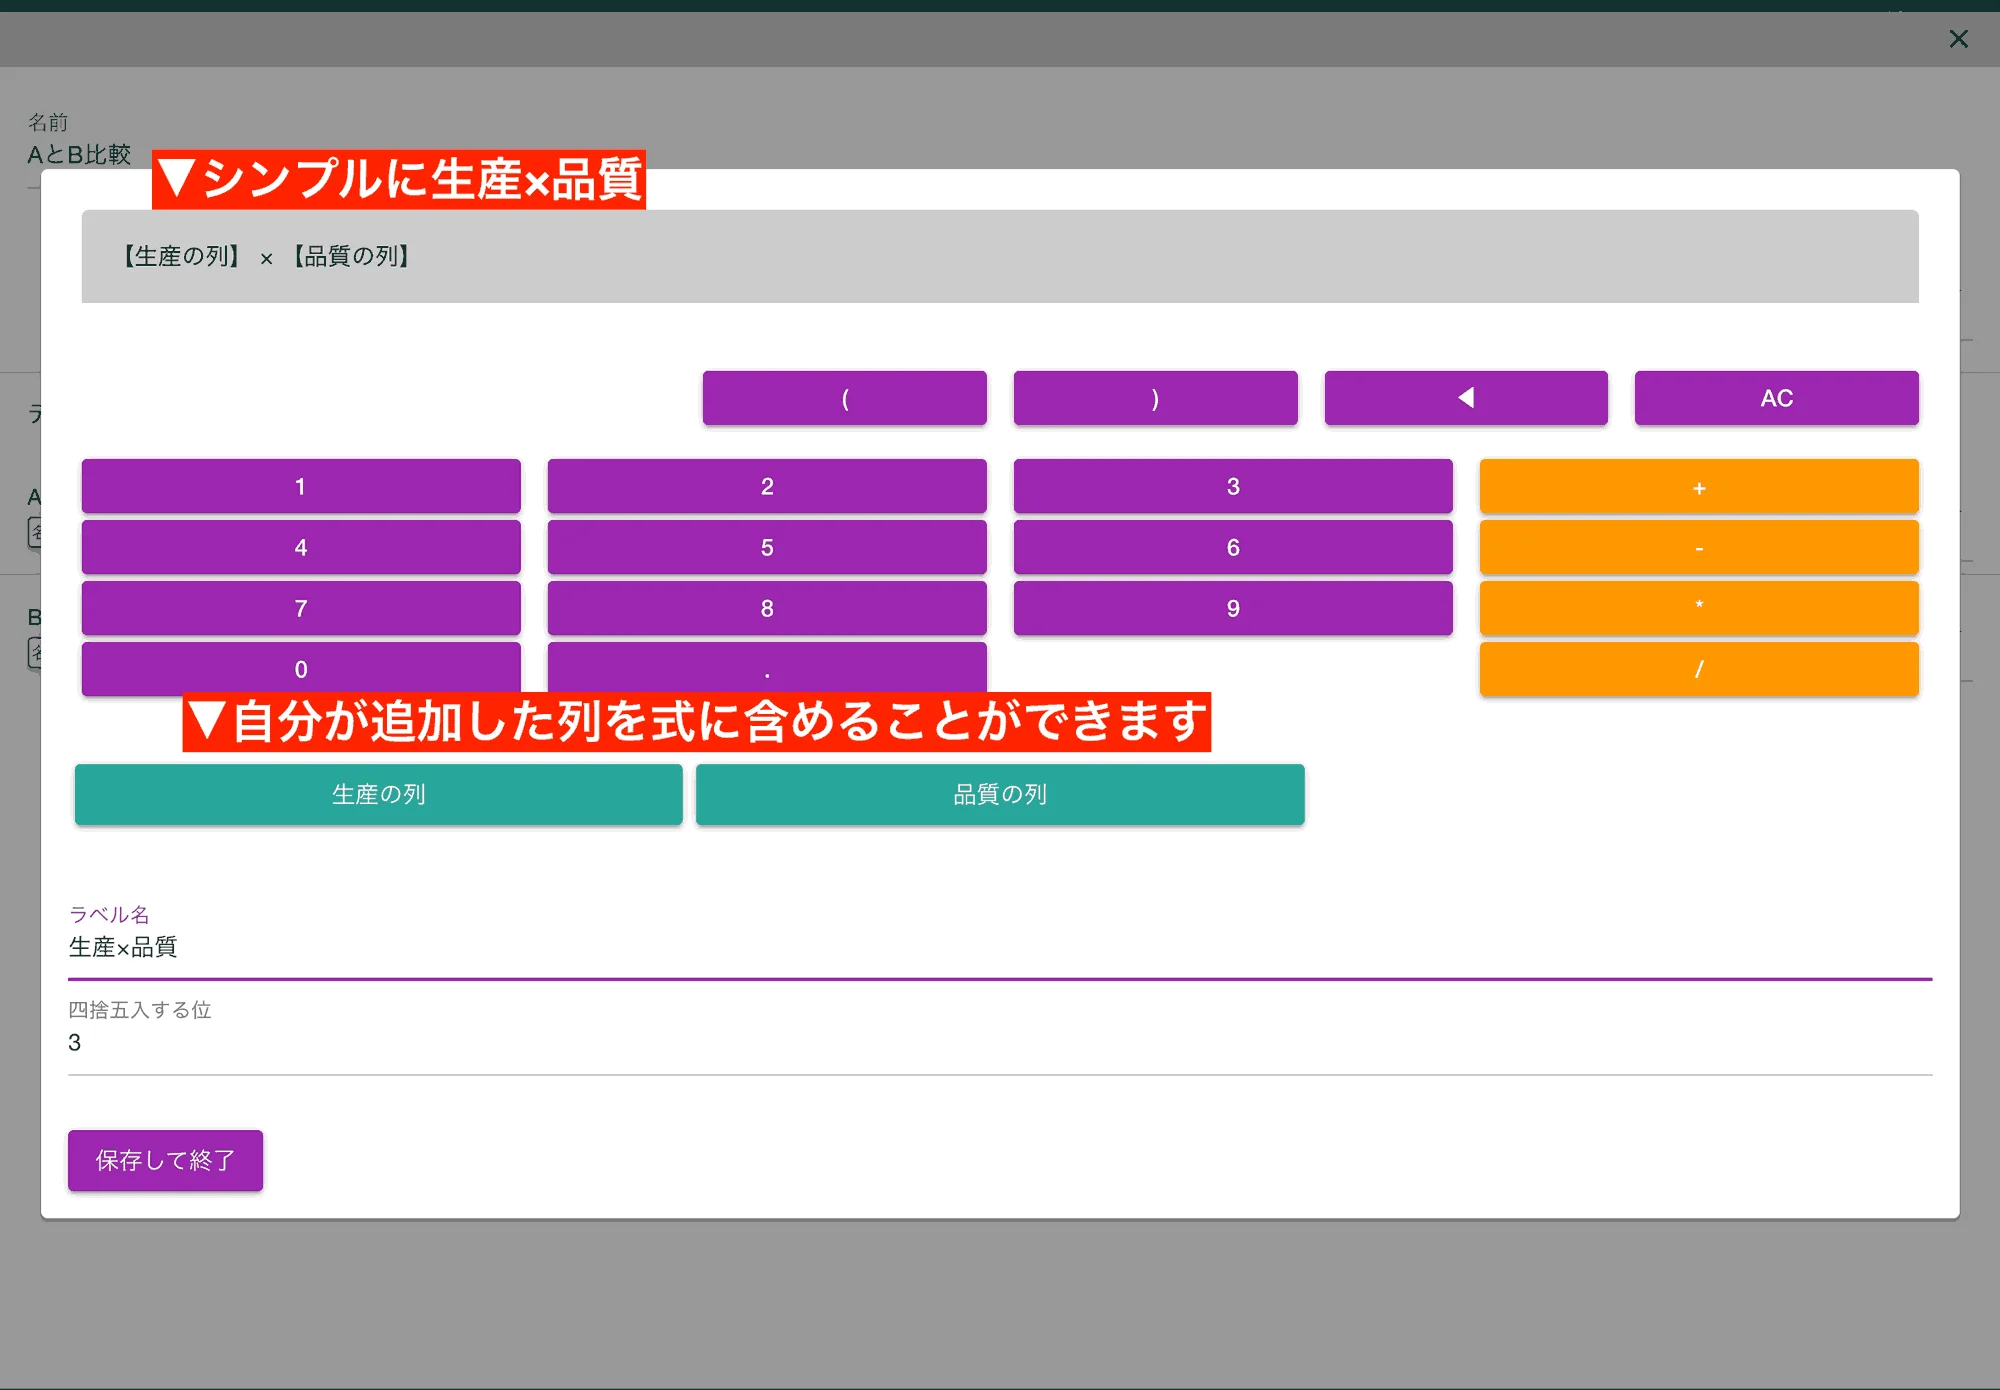This screenshot has height=1390, width=2000.
Task: Click number 0 on the keypad
Action: [301, 668]
